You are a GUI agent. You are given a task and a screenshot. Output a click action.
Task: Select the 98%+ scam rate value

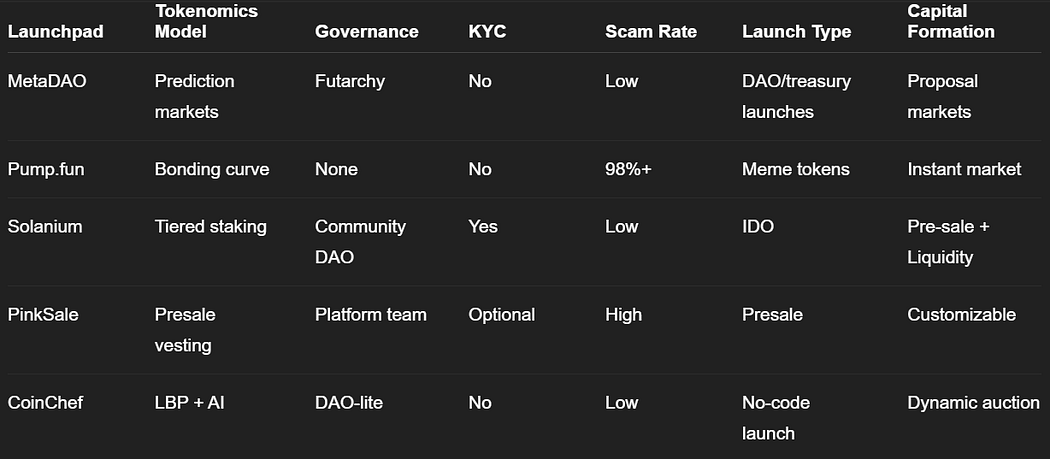628,170
